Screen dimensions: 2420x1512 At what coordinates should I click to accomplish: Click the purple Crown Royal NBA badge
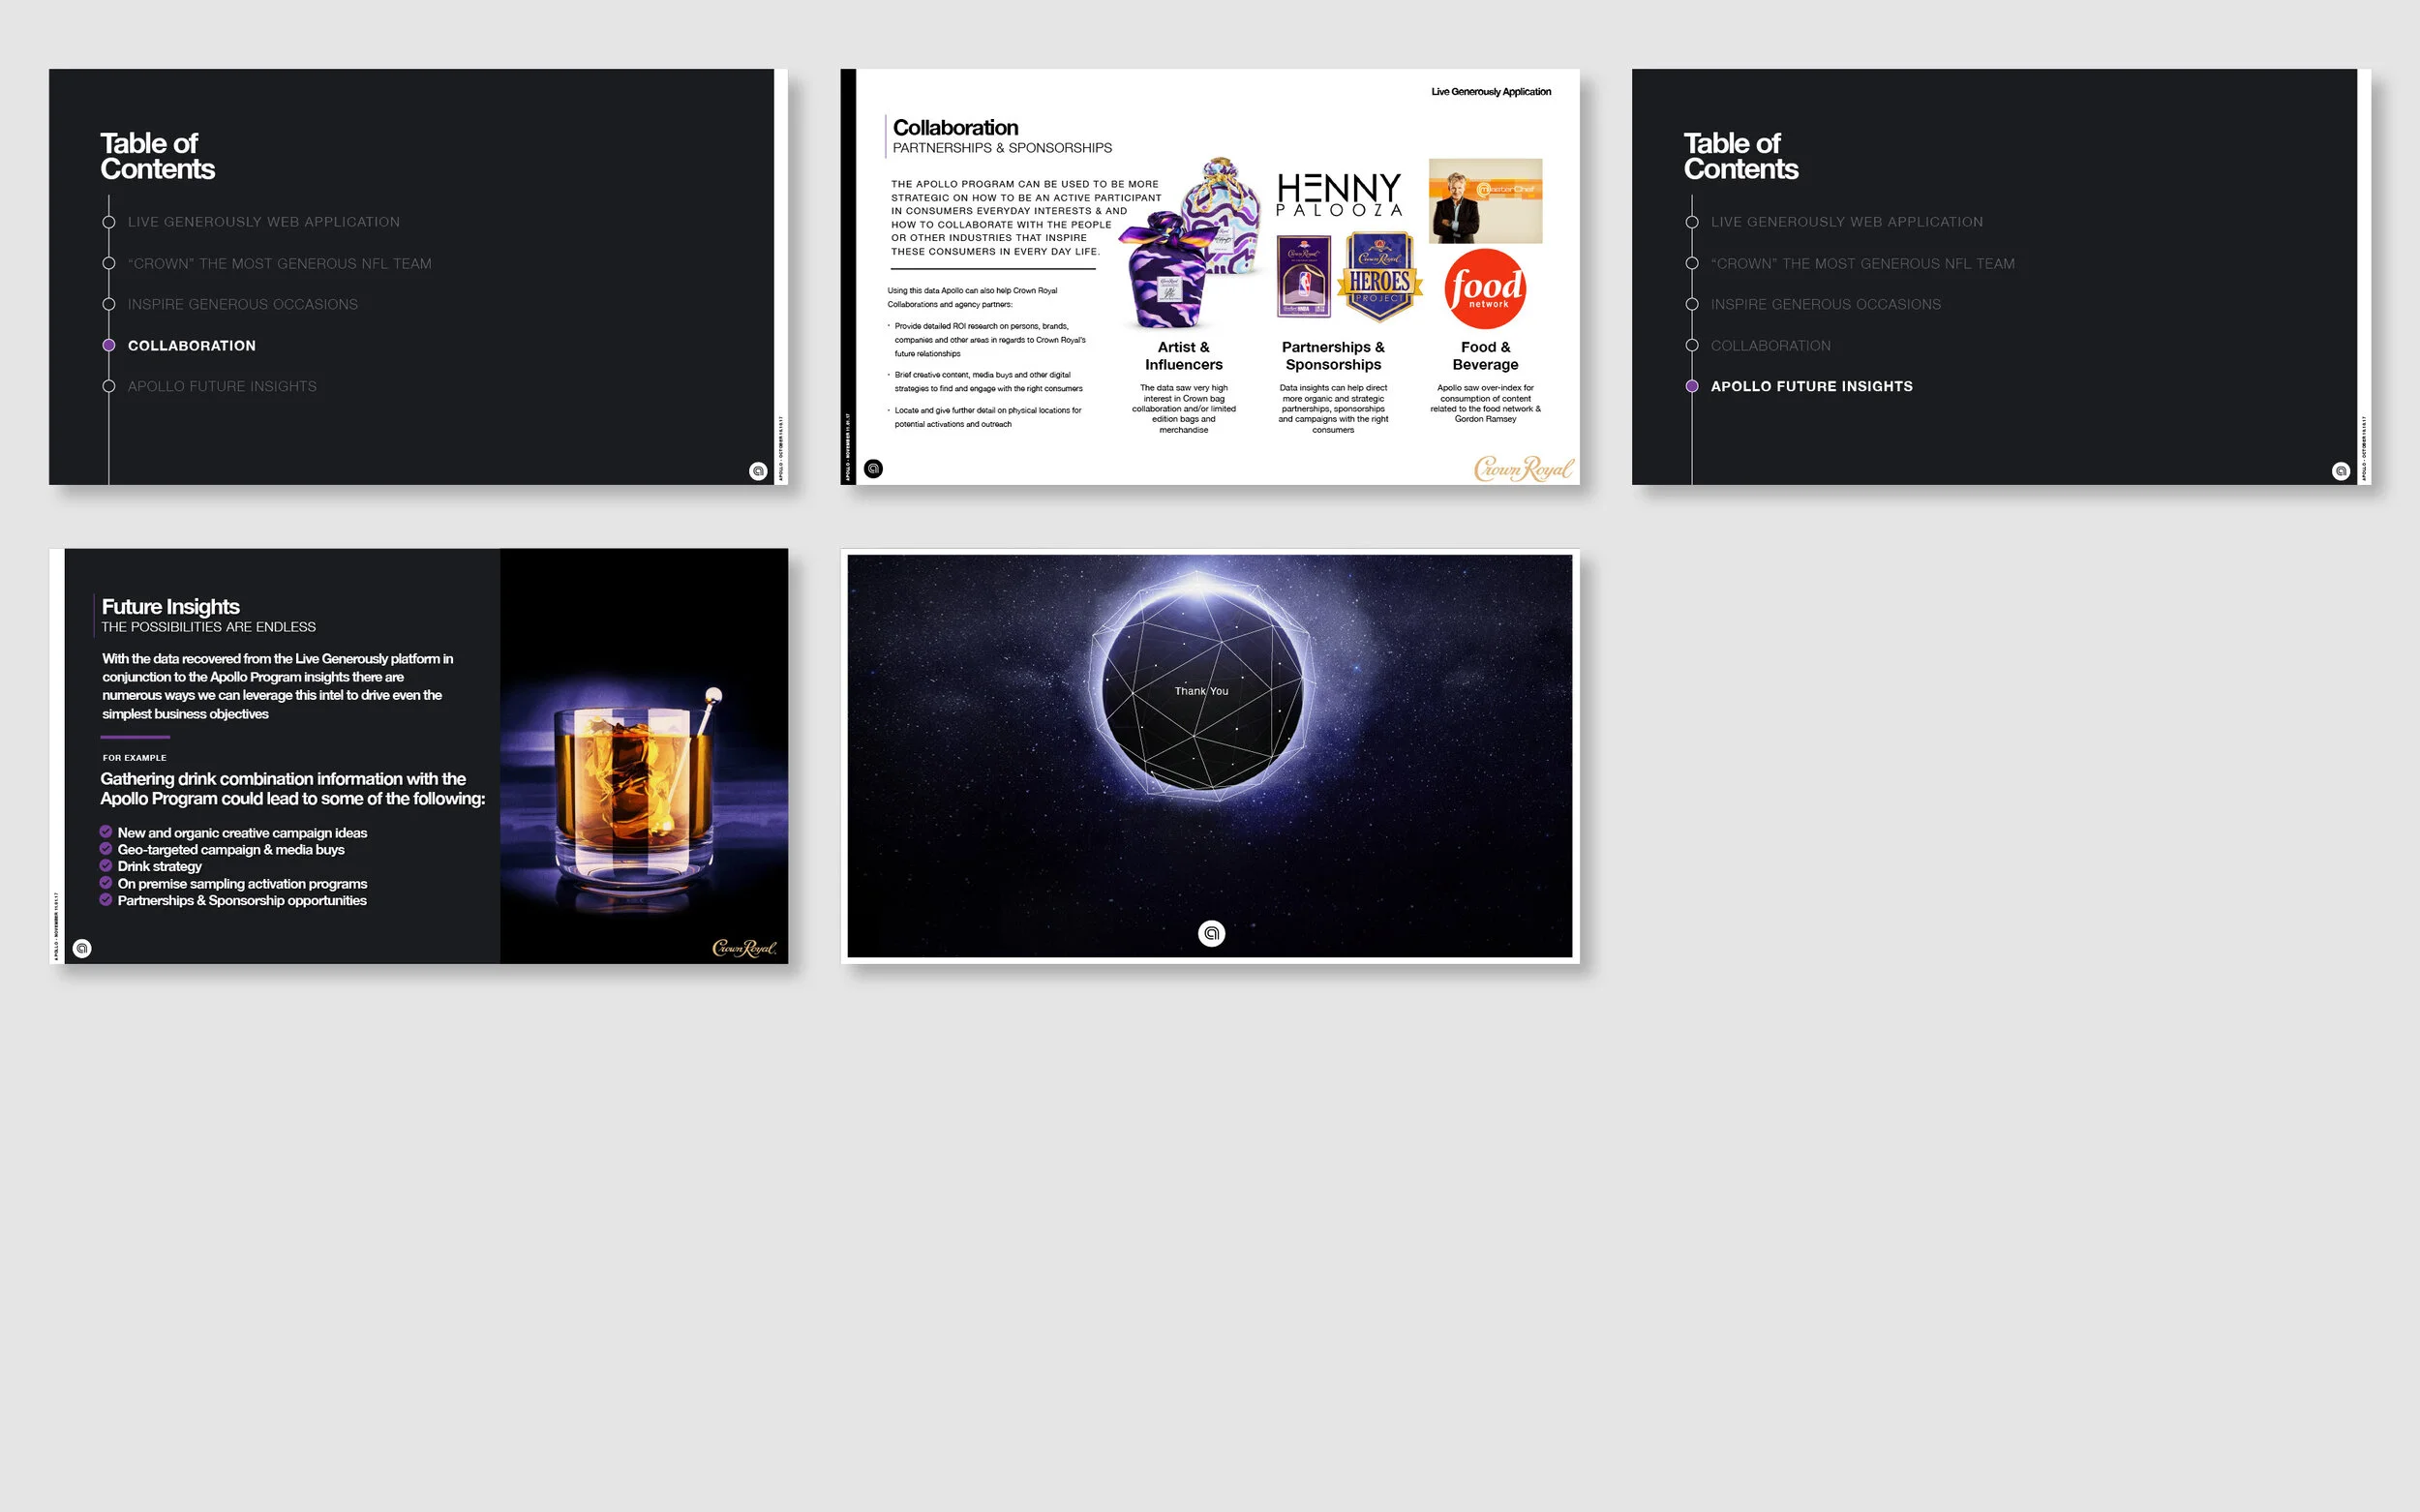pyautogui.click(x=1304, y=276)
